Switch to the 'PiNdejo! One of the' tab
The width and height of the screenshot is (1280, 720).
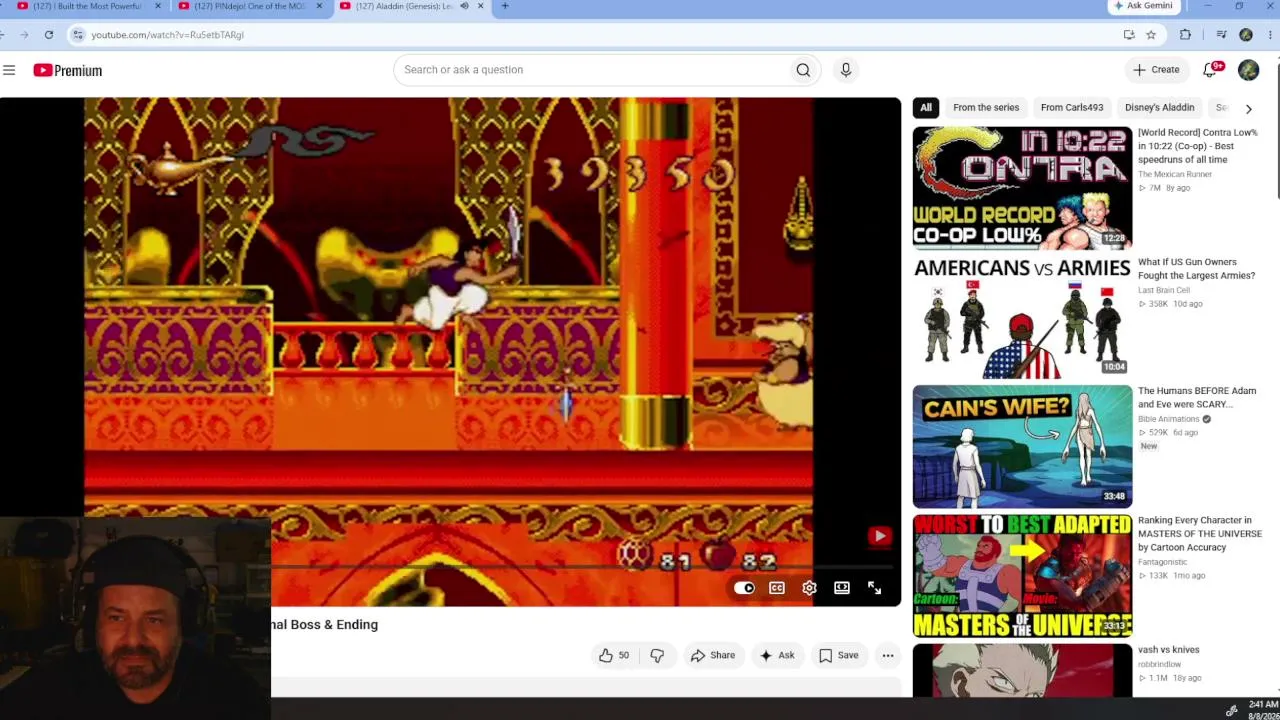[x=250, y=6]
